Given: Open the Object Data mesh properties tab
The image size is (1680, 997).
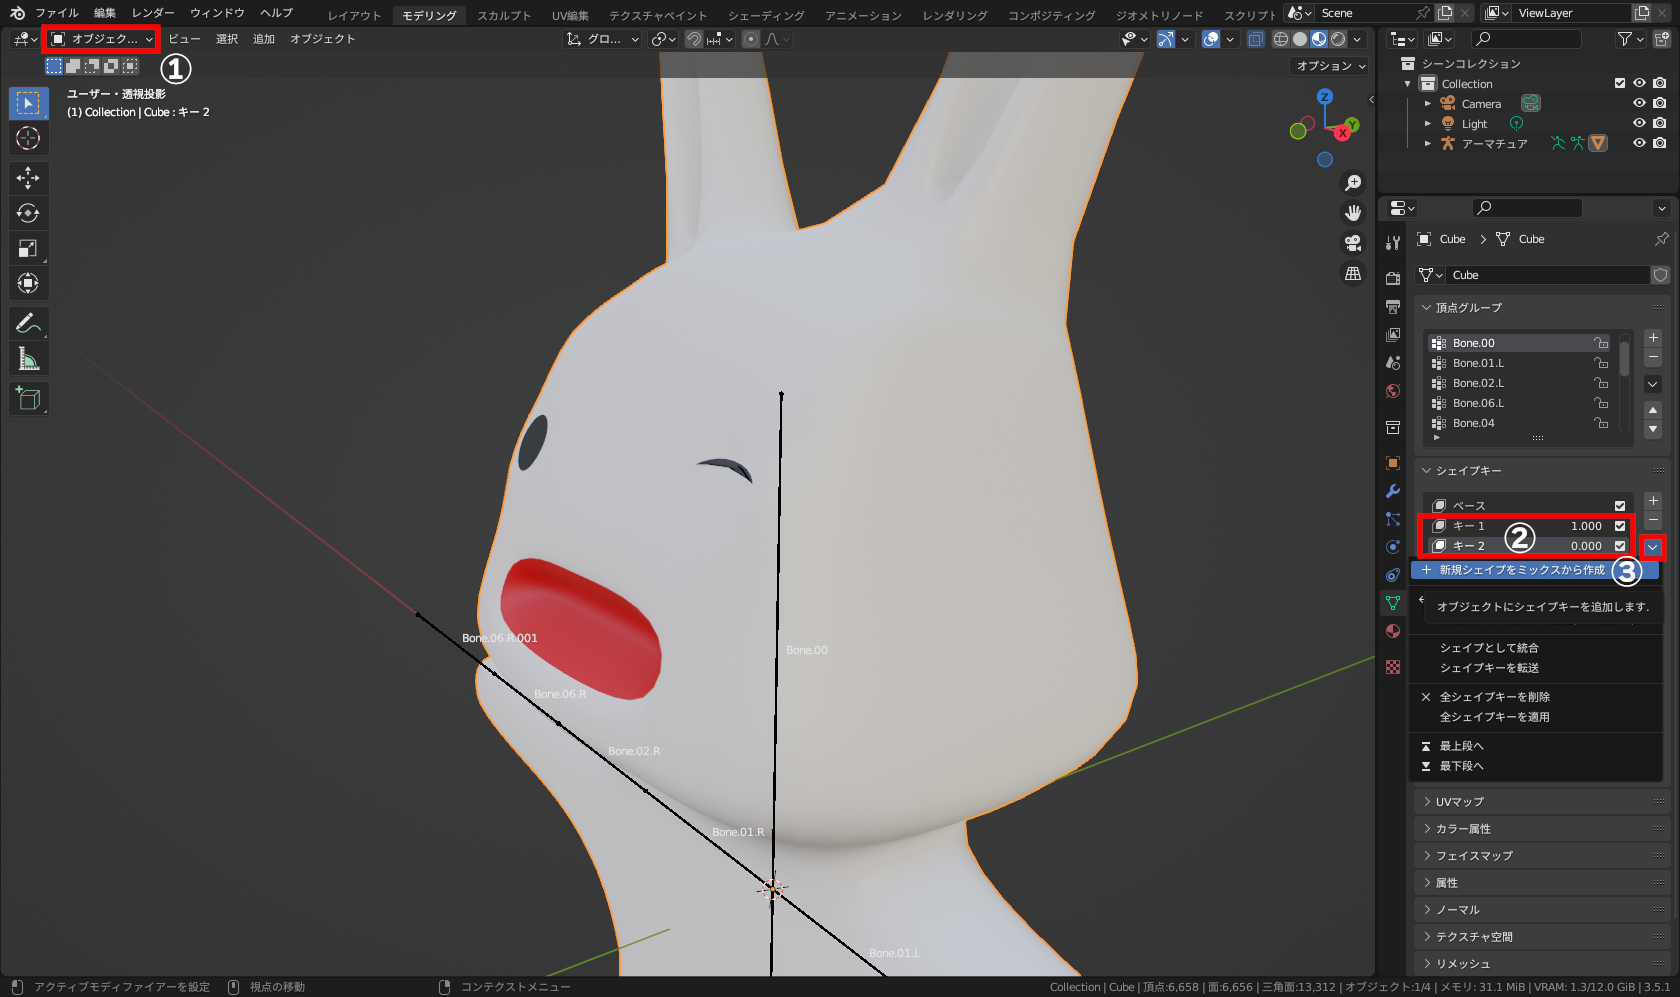Looking at the screenshot, I should 1393,603.
